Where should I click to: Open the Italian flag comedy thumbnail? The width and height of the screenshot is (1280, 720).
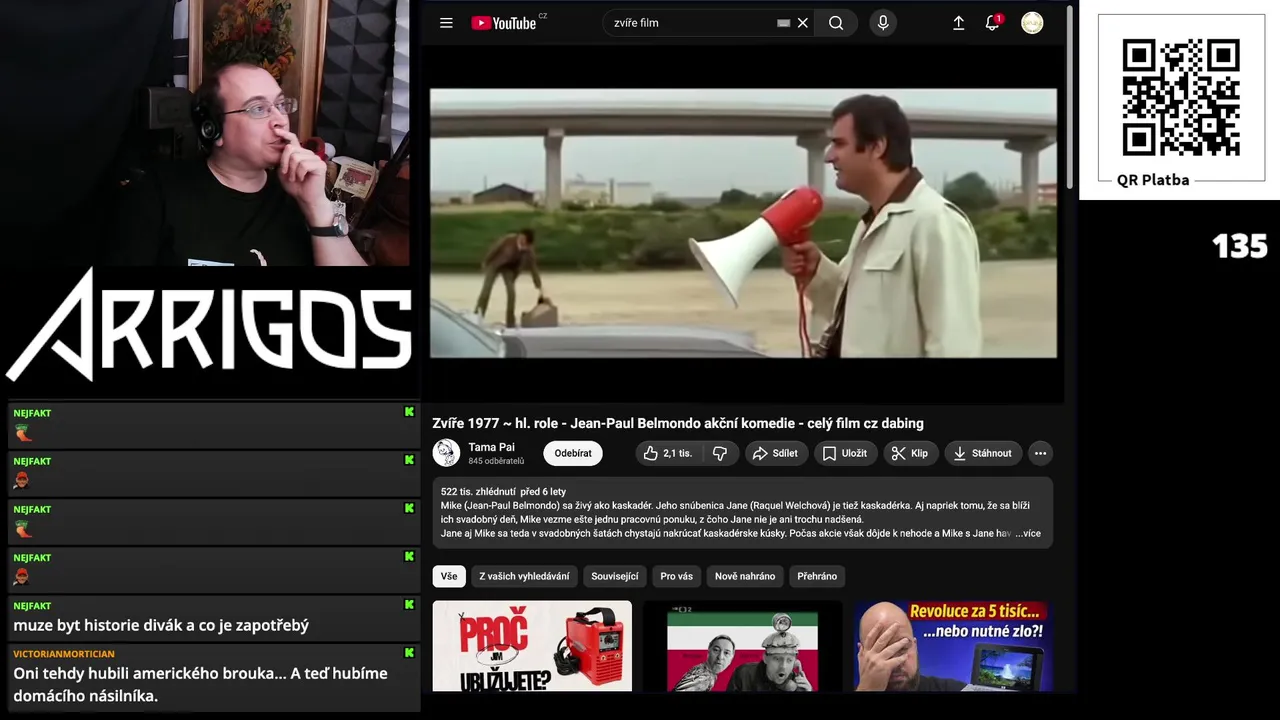(742, 646)
